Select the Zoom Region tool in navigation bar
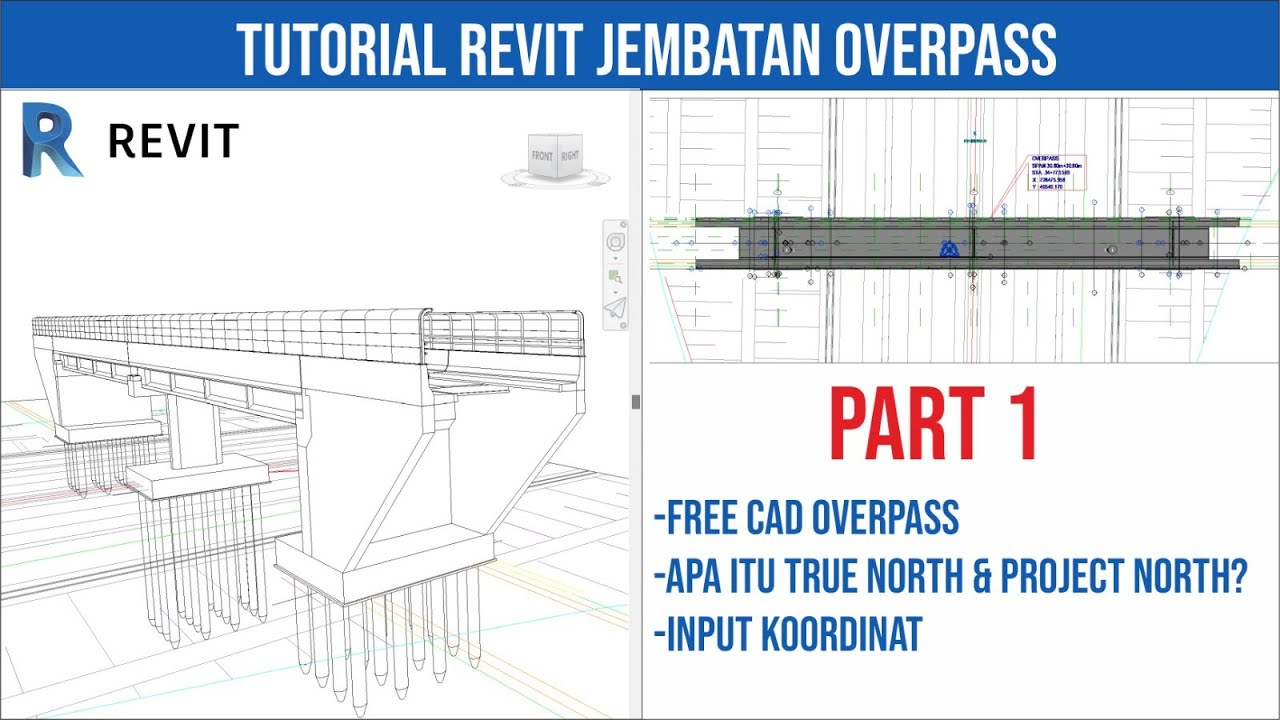Screen dimensions: 1280x720 click(x=615, y=277)
